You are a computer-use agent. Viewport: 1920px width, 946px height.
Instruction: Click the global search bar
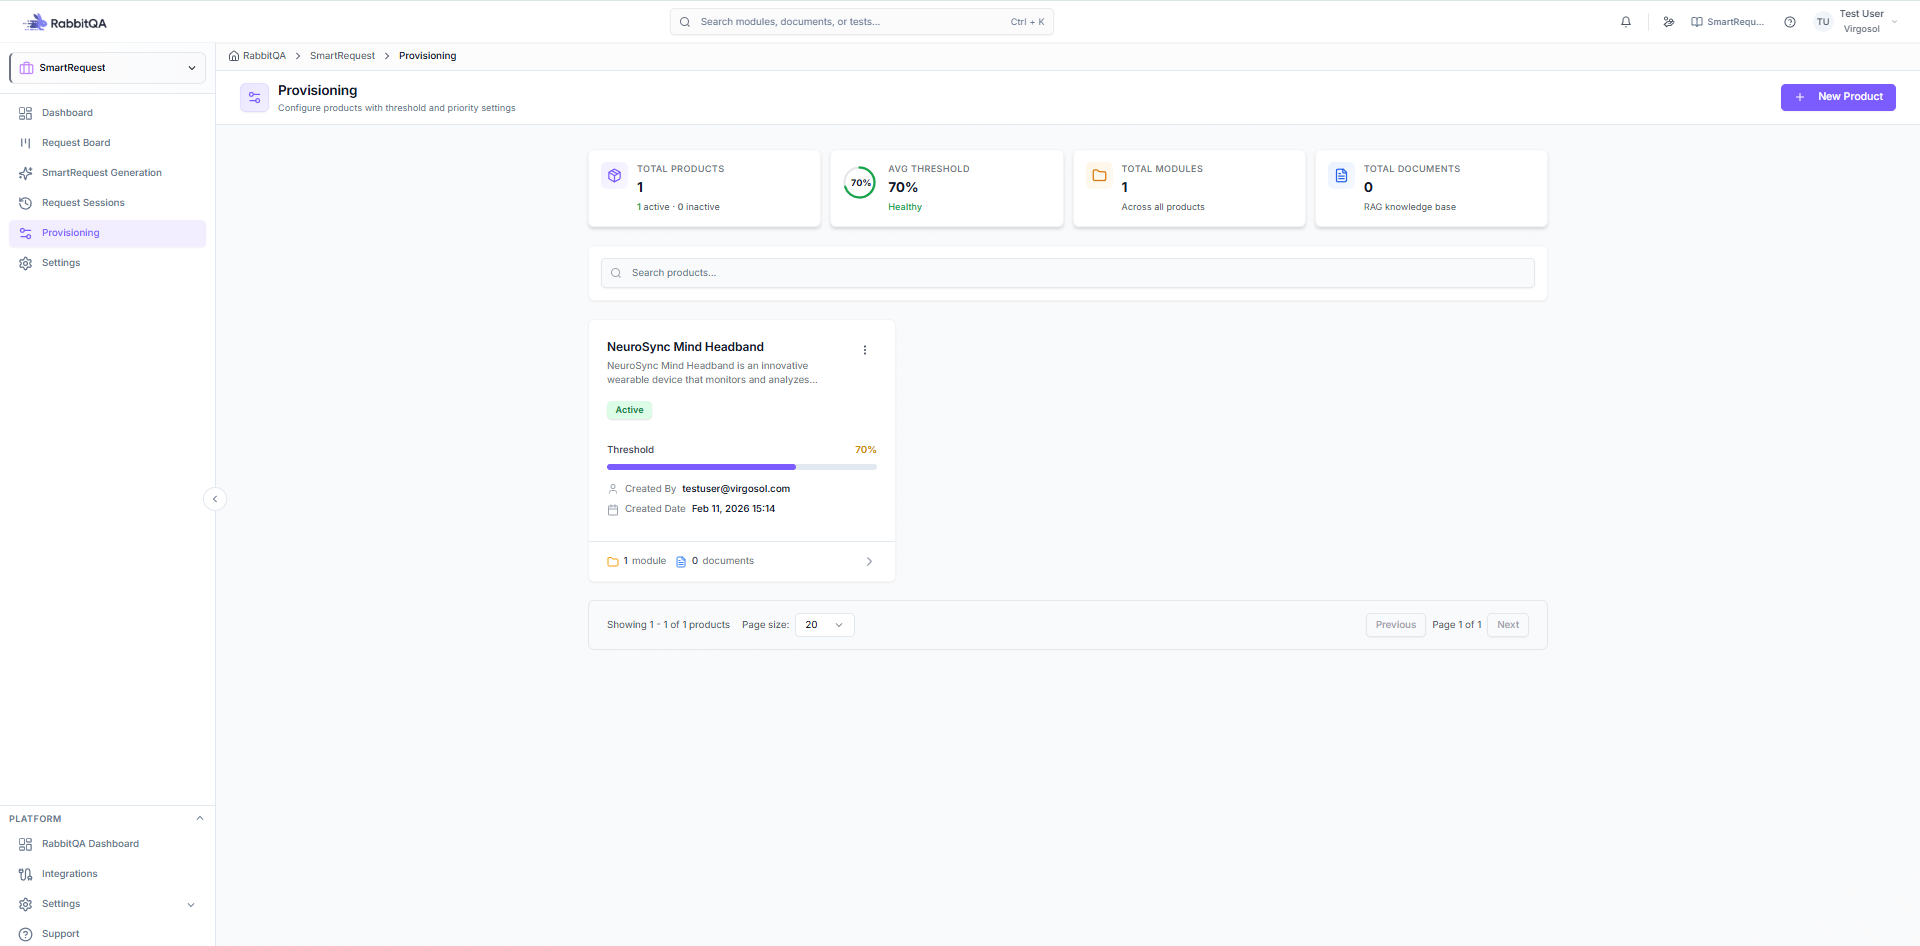tap(862, 22)
